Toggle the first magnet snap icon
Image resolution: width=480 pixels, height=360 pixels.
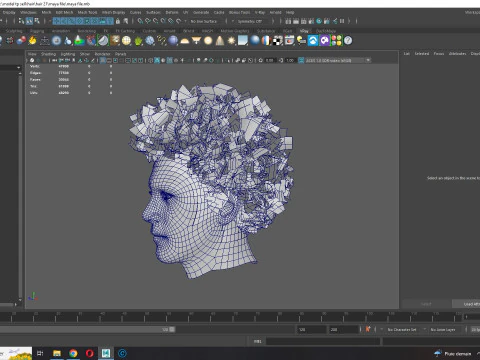140,21
